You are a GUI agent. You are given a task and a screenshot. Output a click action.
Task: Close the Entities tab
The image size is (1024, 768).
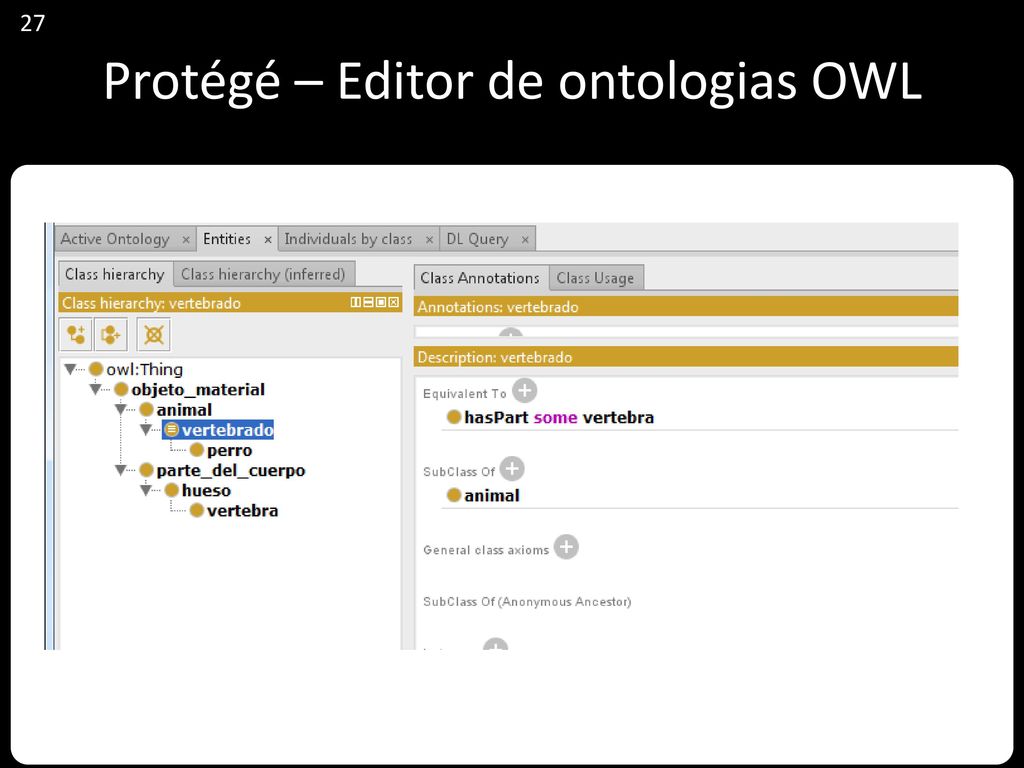pyautogui.click(x=268, y=240)
